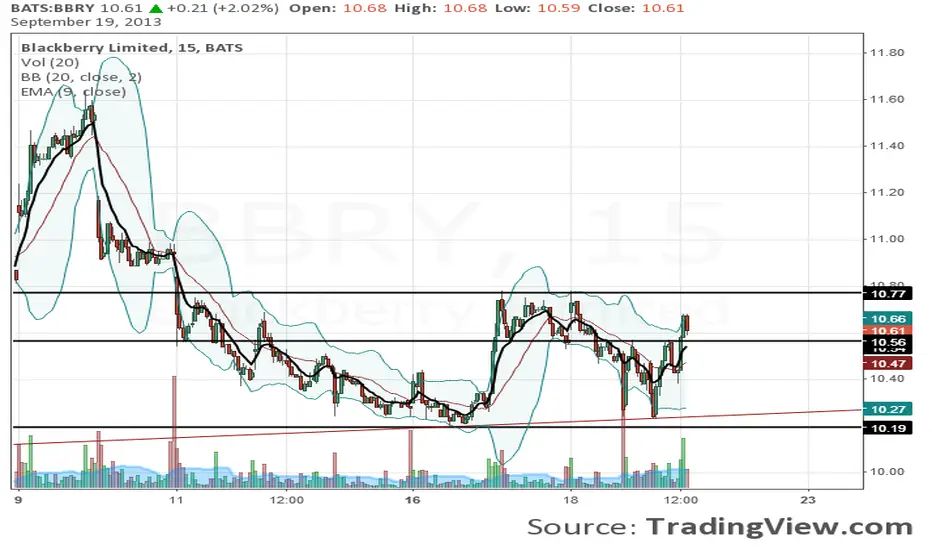
Task: Click the 10.19 horizontal line price label
Action: [x=888, y=428]
